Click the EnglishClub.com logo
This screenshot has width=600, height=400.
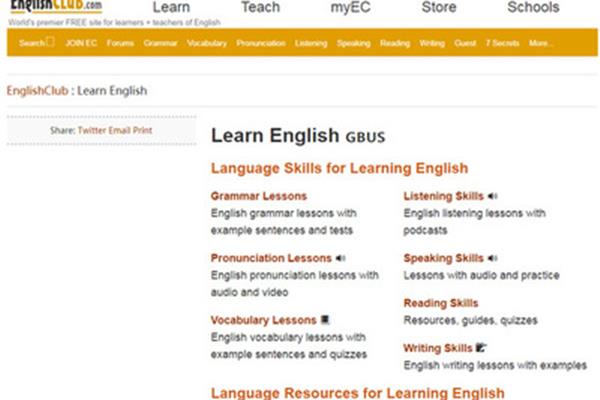(56, 6)
